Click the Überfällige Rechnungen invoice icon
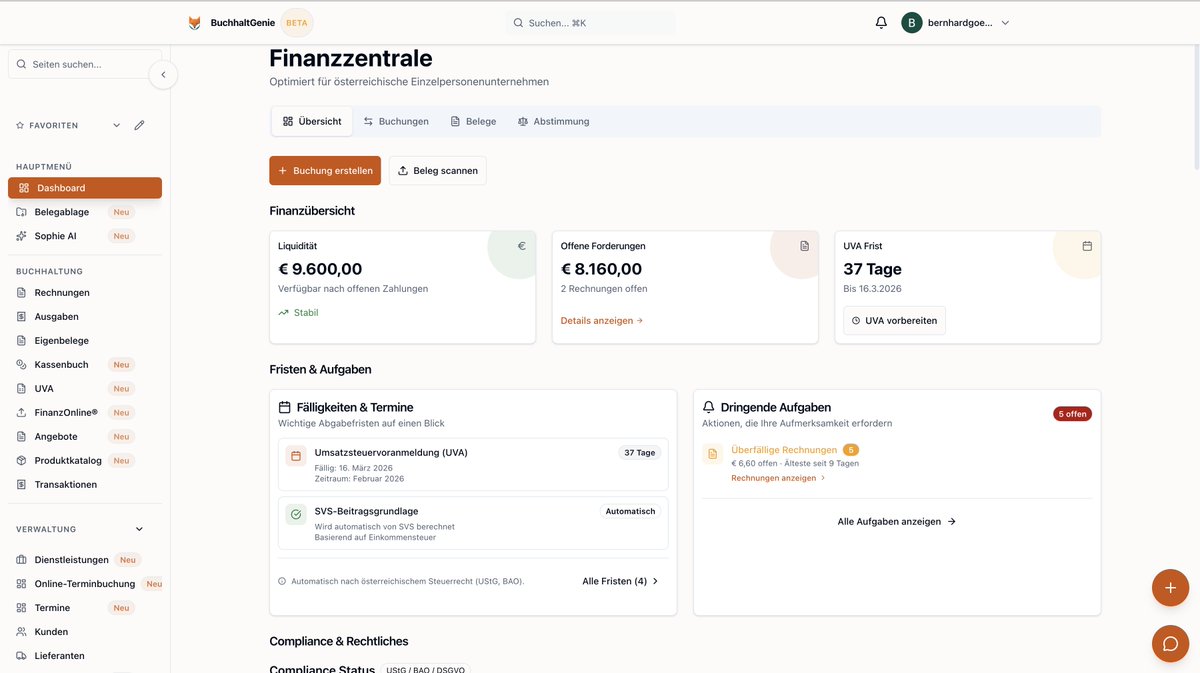Image resolution: width=1200 pixels, height=673 pixels. click(x=712, y=454)
